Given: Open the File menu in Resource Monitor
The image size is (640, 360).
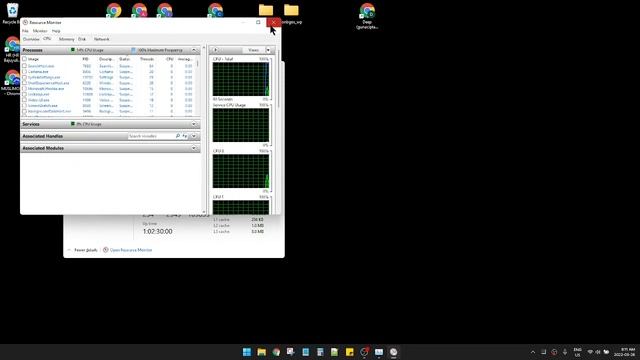Looking at the screenshot, I should pos(25,31).
